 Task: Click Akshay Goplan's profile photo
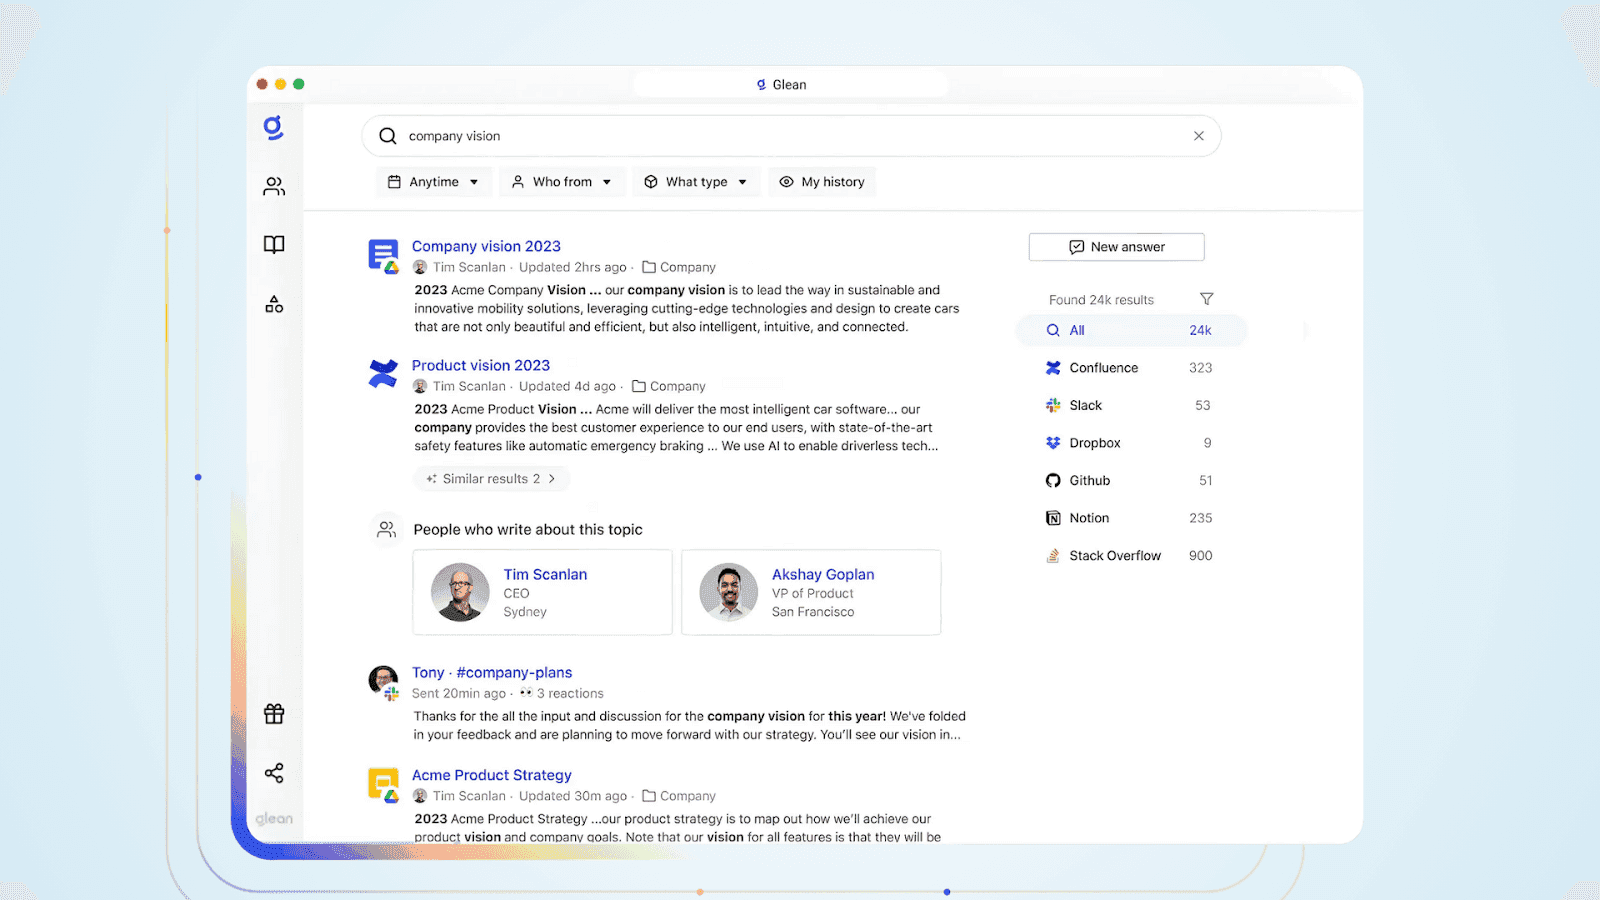tap(728, 592)
